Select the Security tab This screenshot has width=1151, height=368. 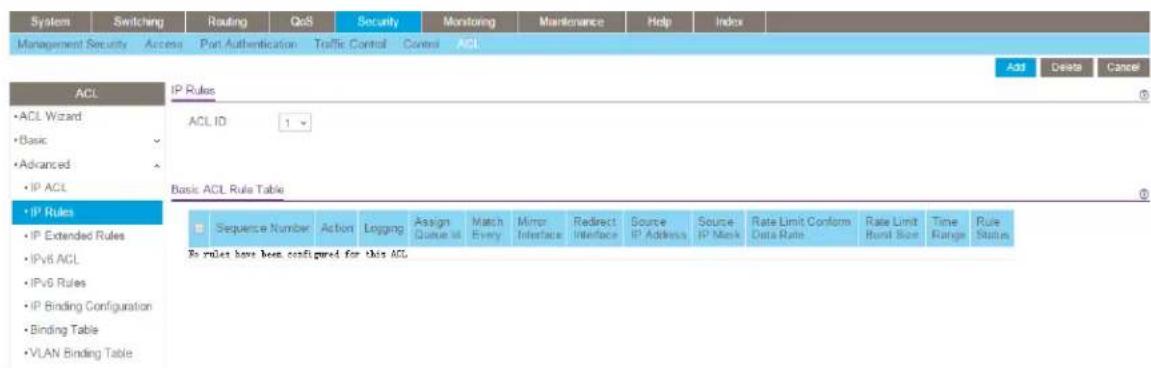[378, 23]
